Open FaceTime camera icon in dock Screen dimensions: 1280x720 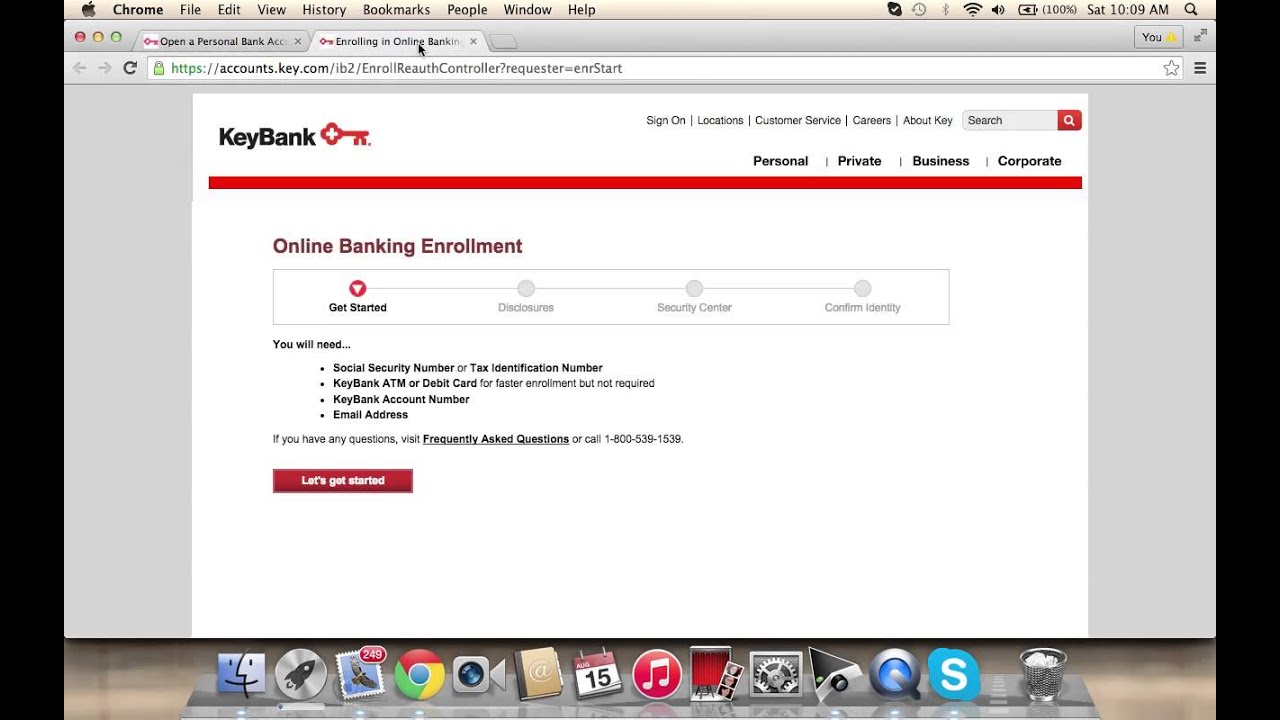[x=478, y=676]
